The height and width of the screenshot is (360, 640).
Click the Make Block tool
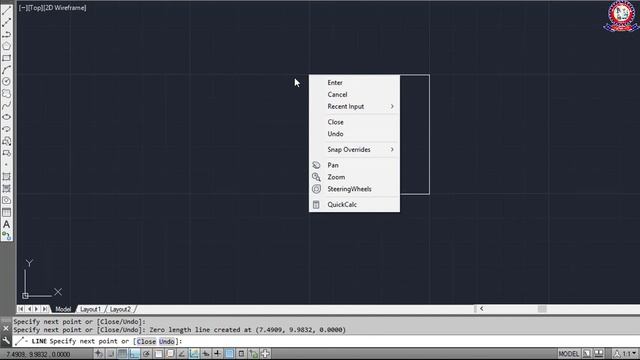(x=7, y=153)
